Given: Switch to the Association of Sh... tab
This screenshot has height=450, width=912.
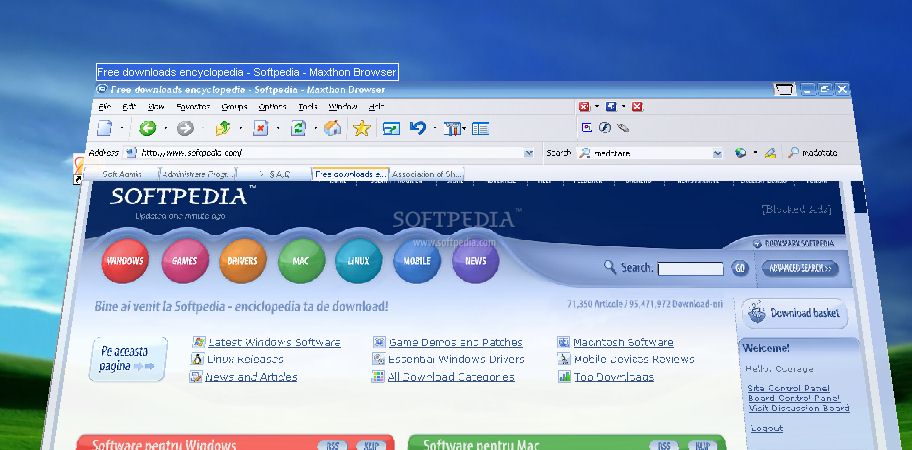Looking at the screenshot, I should [x=426, y=174].
